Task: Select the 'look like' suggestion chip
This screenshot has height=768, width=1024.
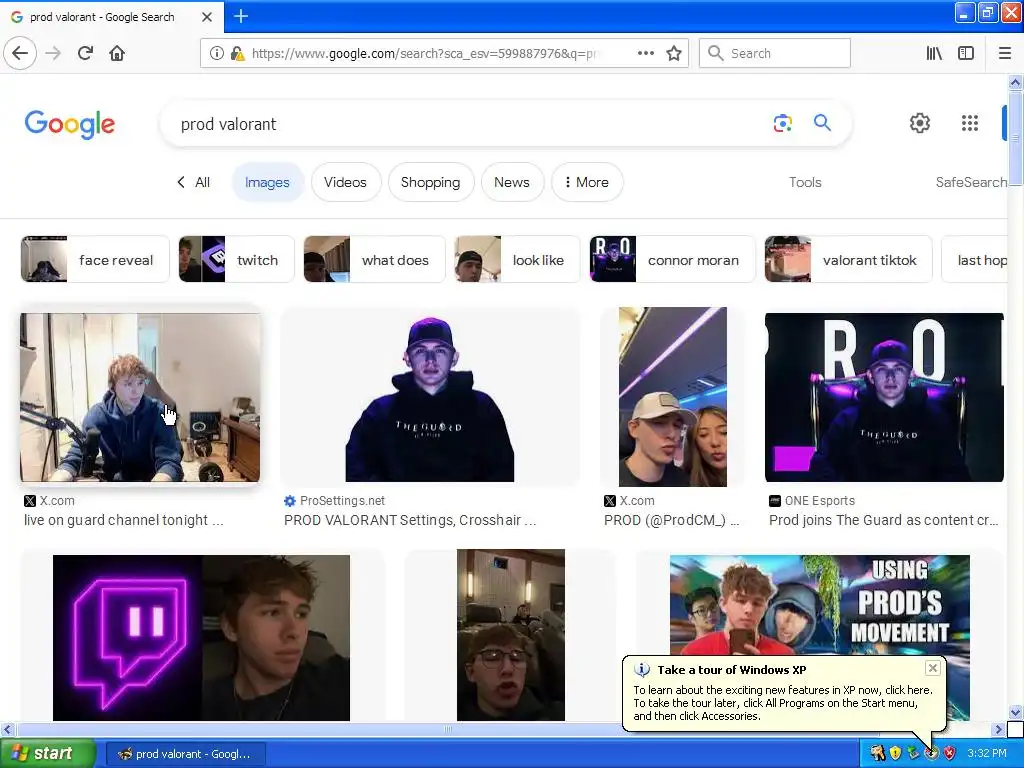Action: [x=517, y=259]
